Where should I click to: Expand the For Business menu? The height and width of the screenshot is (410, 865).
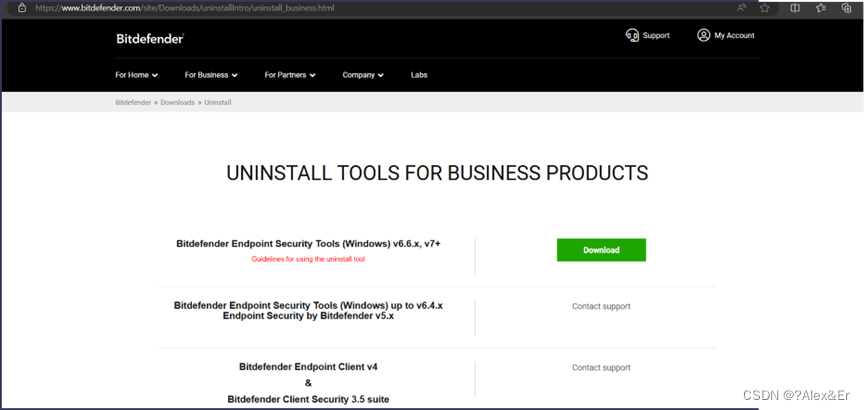(x=211, y=75)
